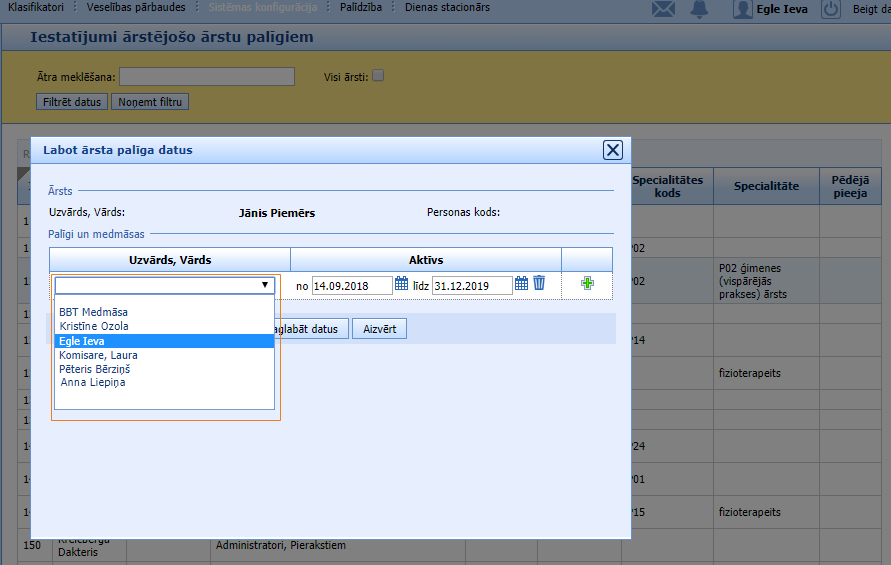This screenshot has width=891, height=565.
Task: Select Kristīne Ozola from dropdown list
Action: click(x=94, y=326)
